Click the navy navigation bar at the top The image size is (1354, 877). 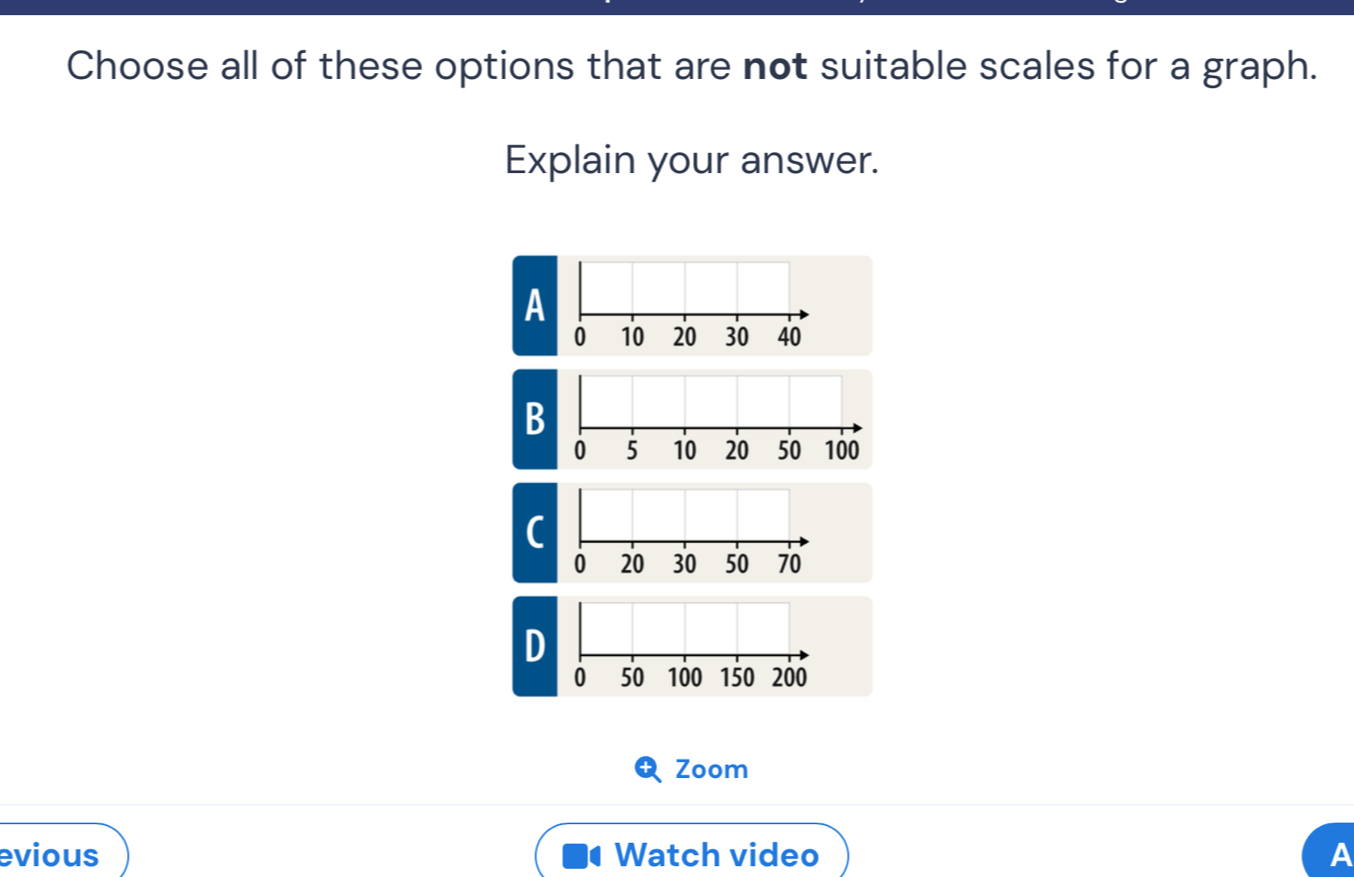coord(677,5)
